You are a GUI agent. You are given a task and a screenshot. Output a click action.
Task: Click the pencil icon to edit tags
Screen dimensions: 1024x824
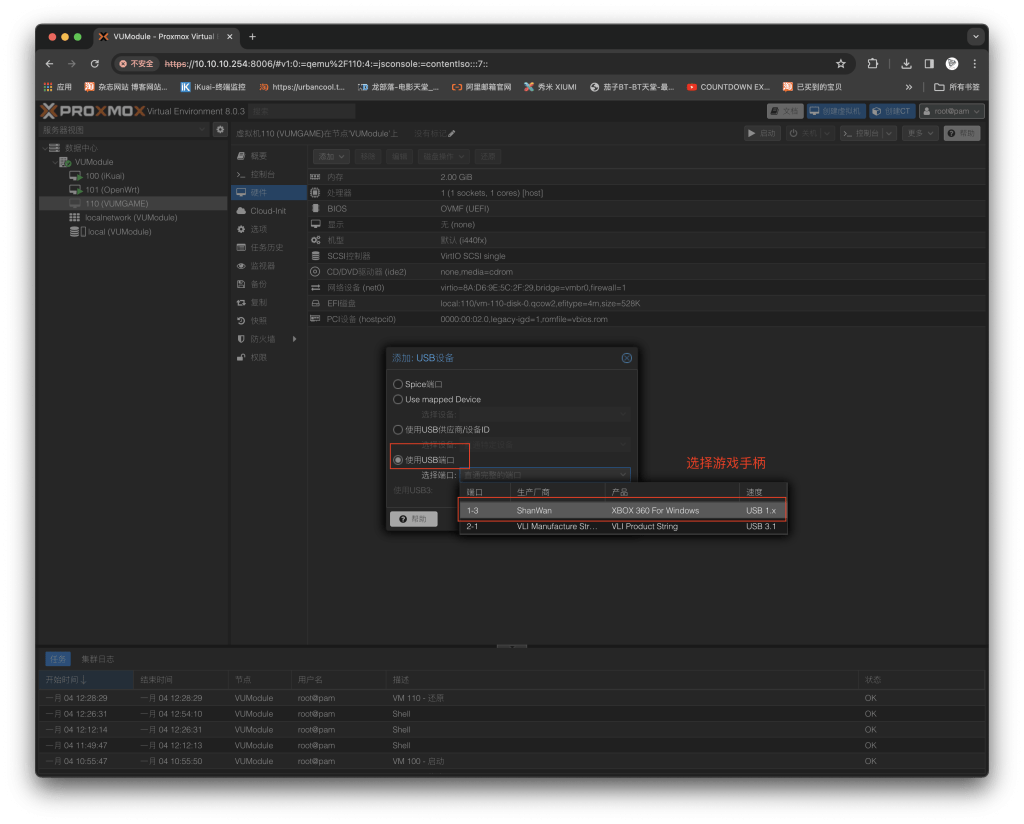click(452, 133)
